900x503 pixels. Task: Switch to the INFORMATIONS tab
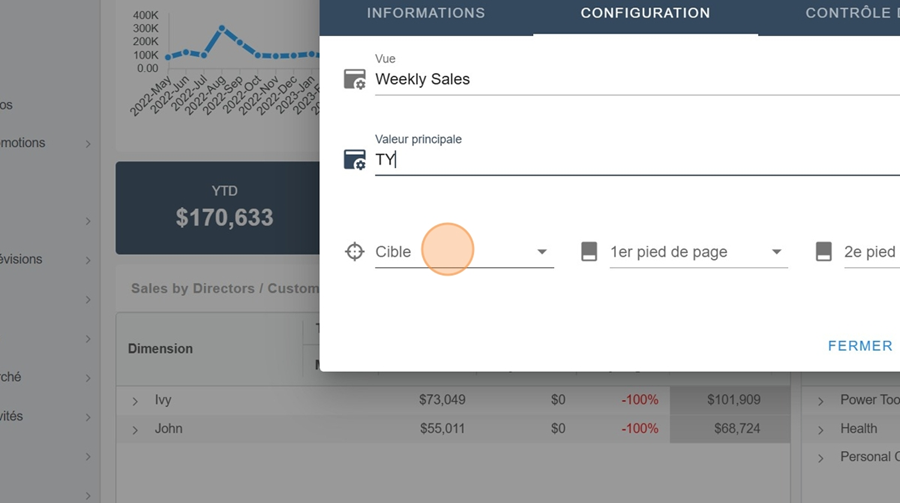426,14
